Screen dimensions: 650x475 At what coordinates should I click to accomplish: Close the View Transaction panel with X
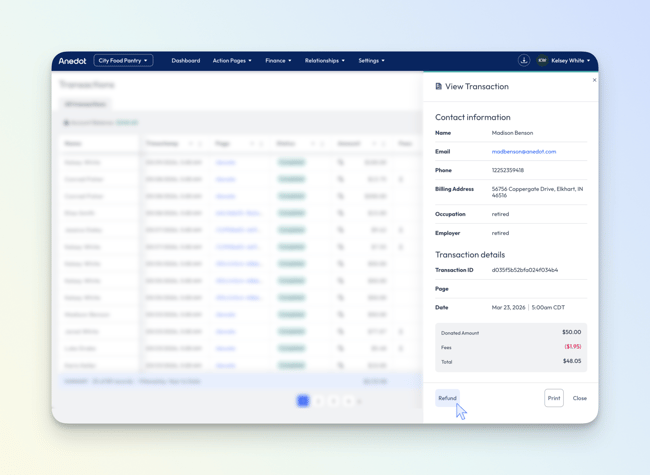(594, 80)
